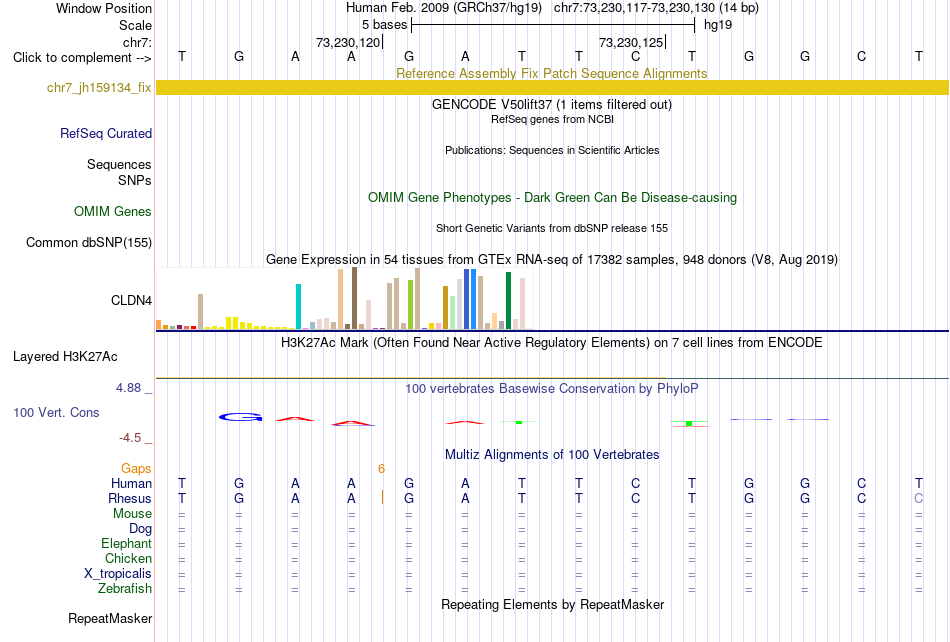Click the 5 bases scale bar
This screenshot has width=950, height=642.
click(553, 25)
